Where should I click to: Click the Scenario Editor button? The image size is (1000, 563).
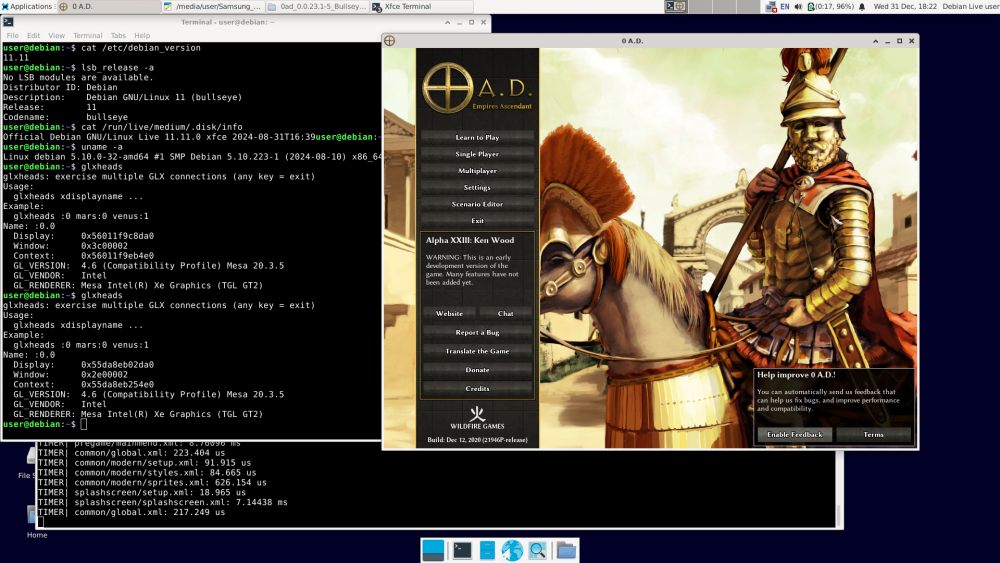(x=477, y=204)
